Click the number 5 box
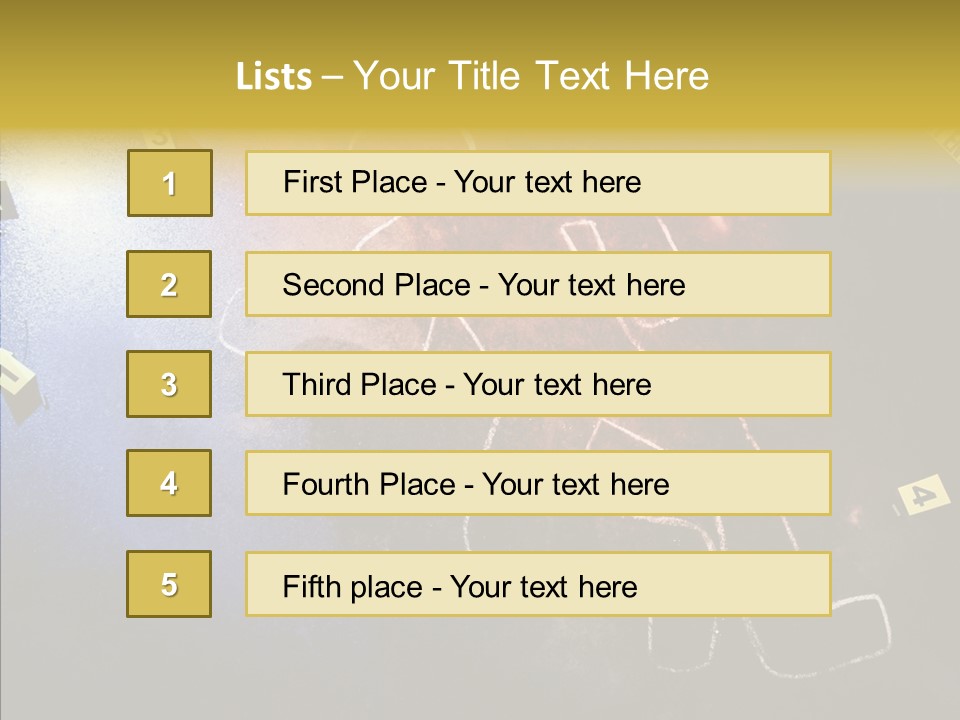This screenshot has height=720, width=960. tap(169, 584)
